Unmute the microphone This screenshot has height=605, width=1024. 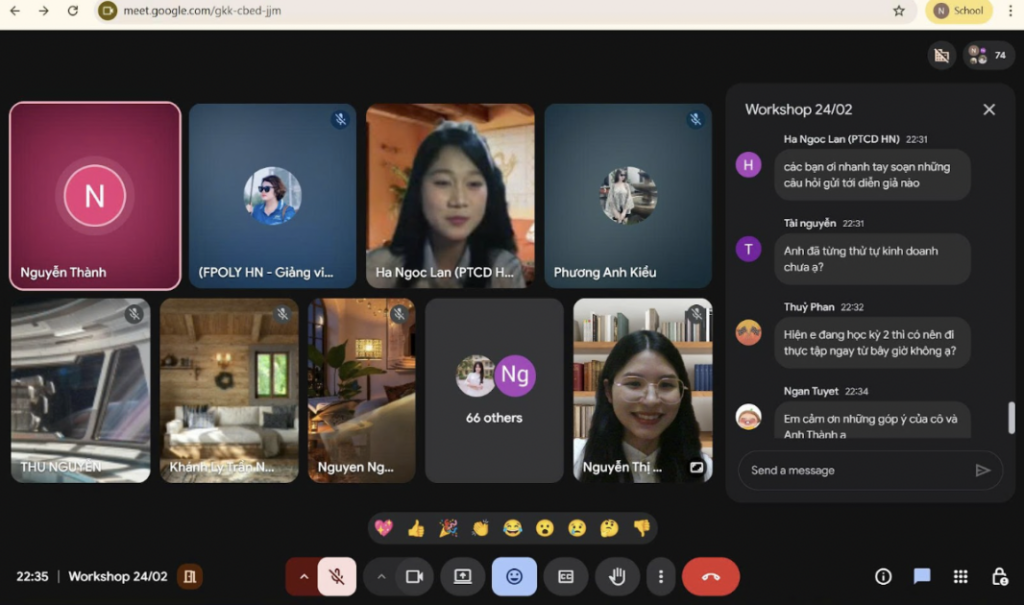pos(337,576)
